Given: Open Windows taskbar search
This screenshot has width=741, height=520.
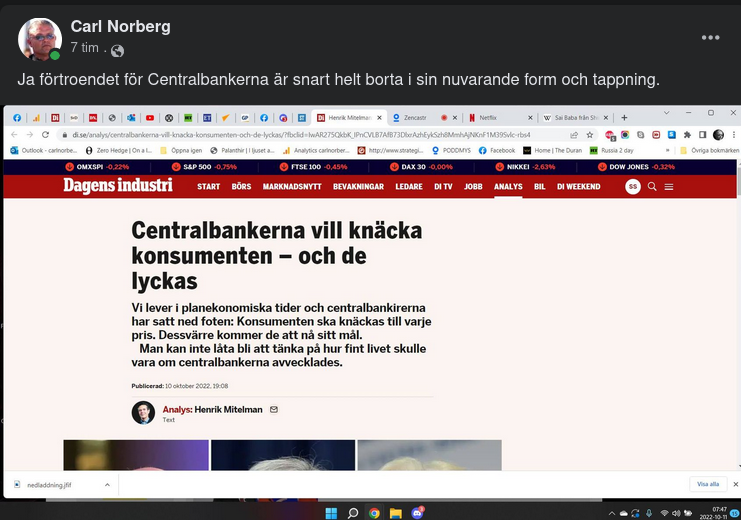Looking at the screenshot, I should point(353,513).
